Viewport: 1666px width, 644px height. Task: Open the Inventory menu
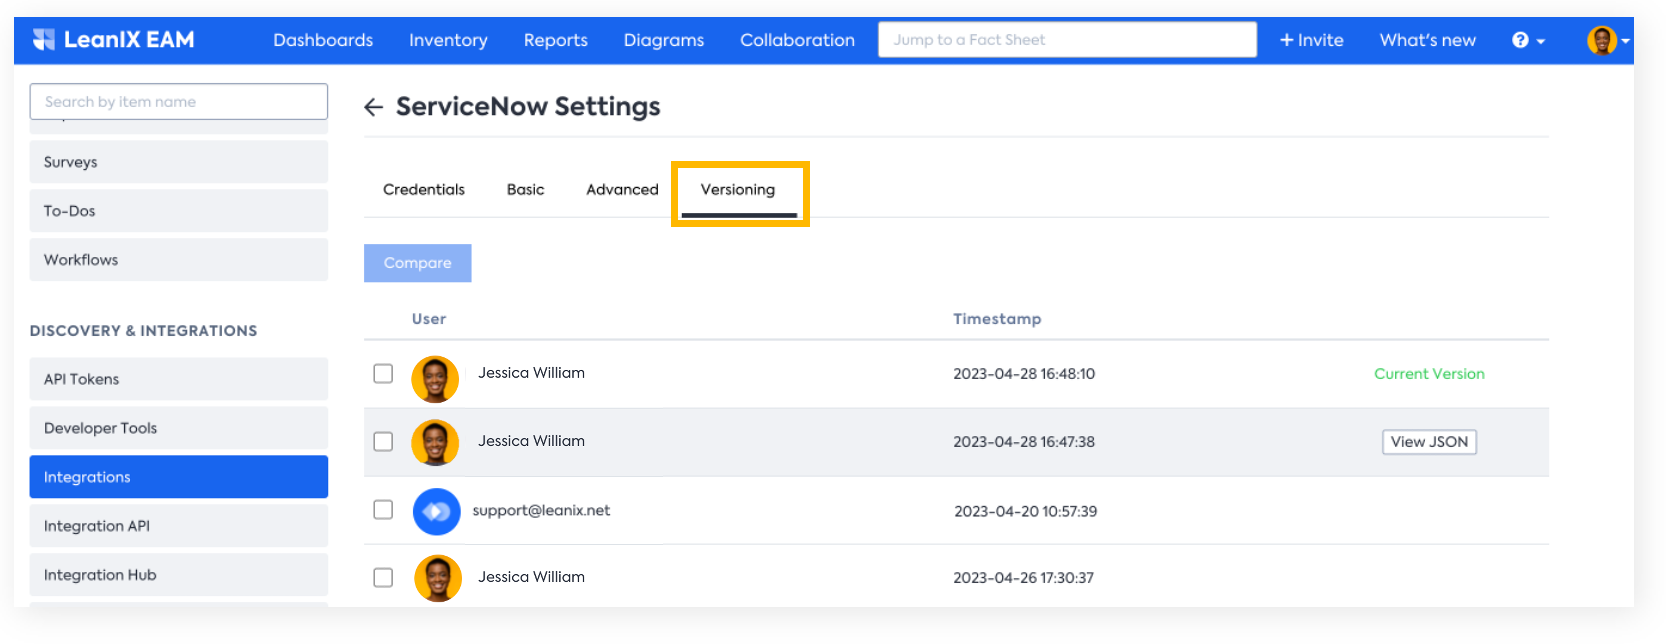[448, 40]
